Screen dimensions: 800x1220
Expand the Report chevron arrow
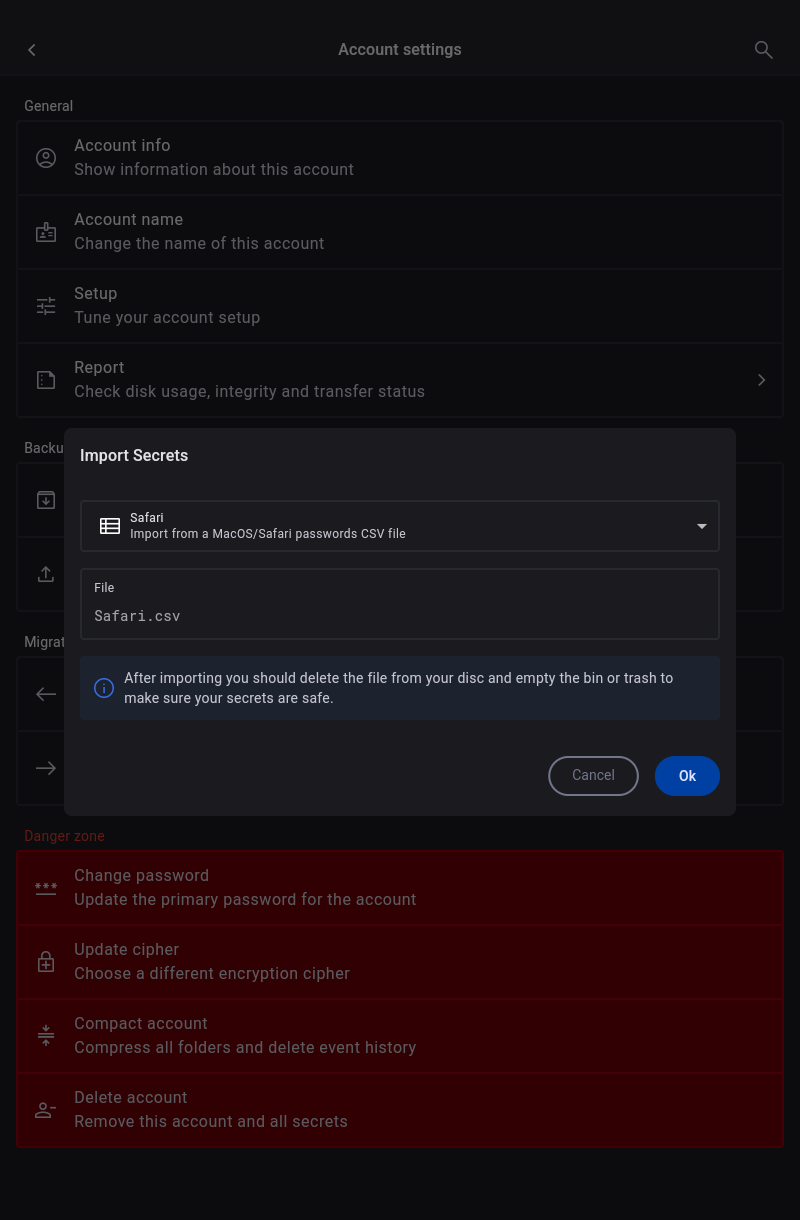761,380
